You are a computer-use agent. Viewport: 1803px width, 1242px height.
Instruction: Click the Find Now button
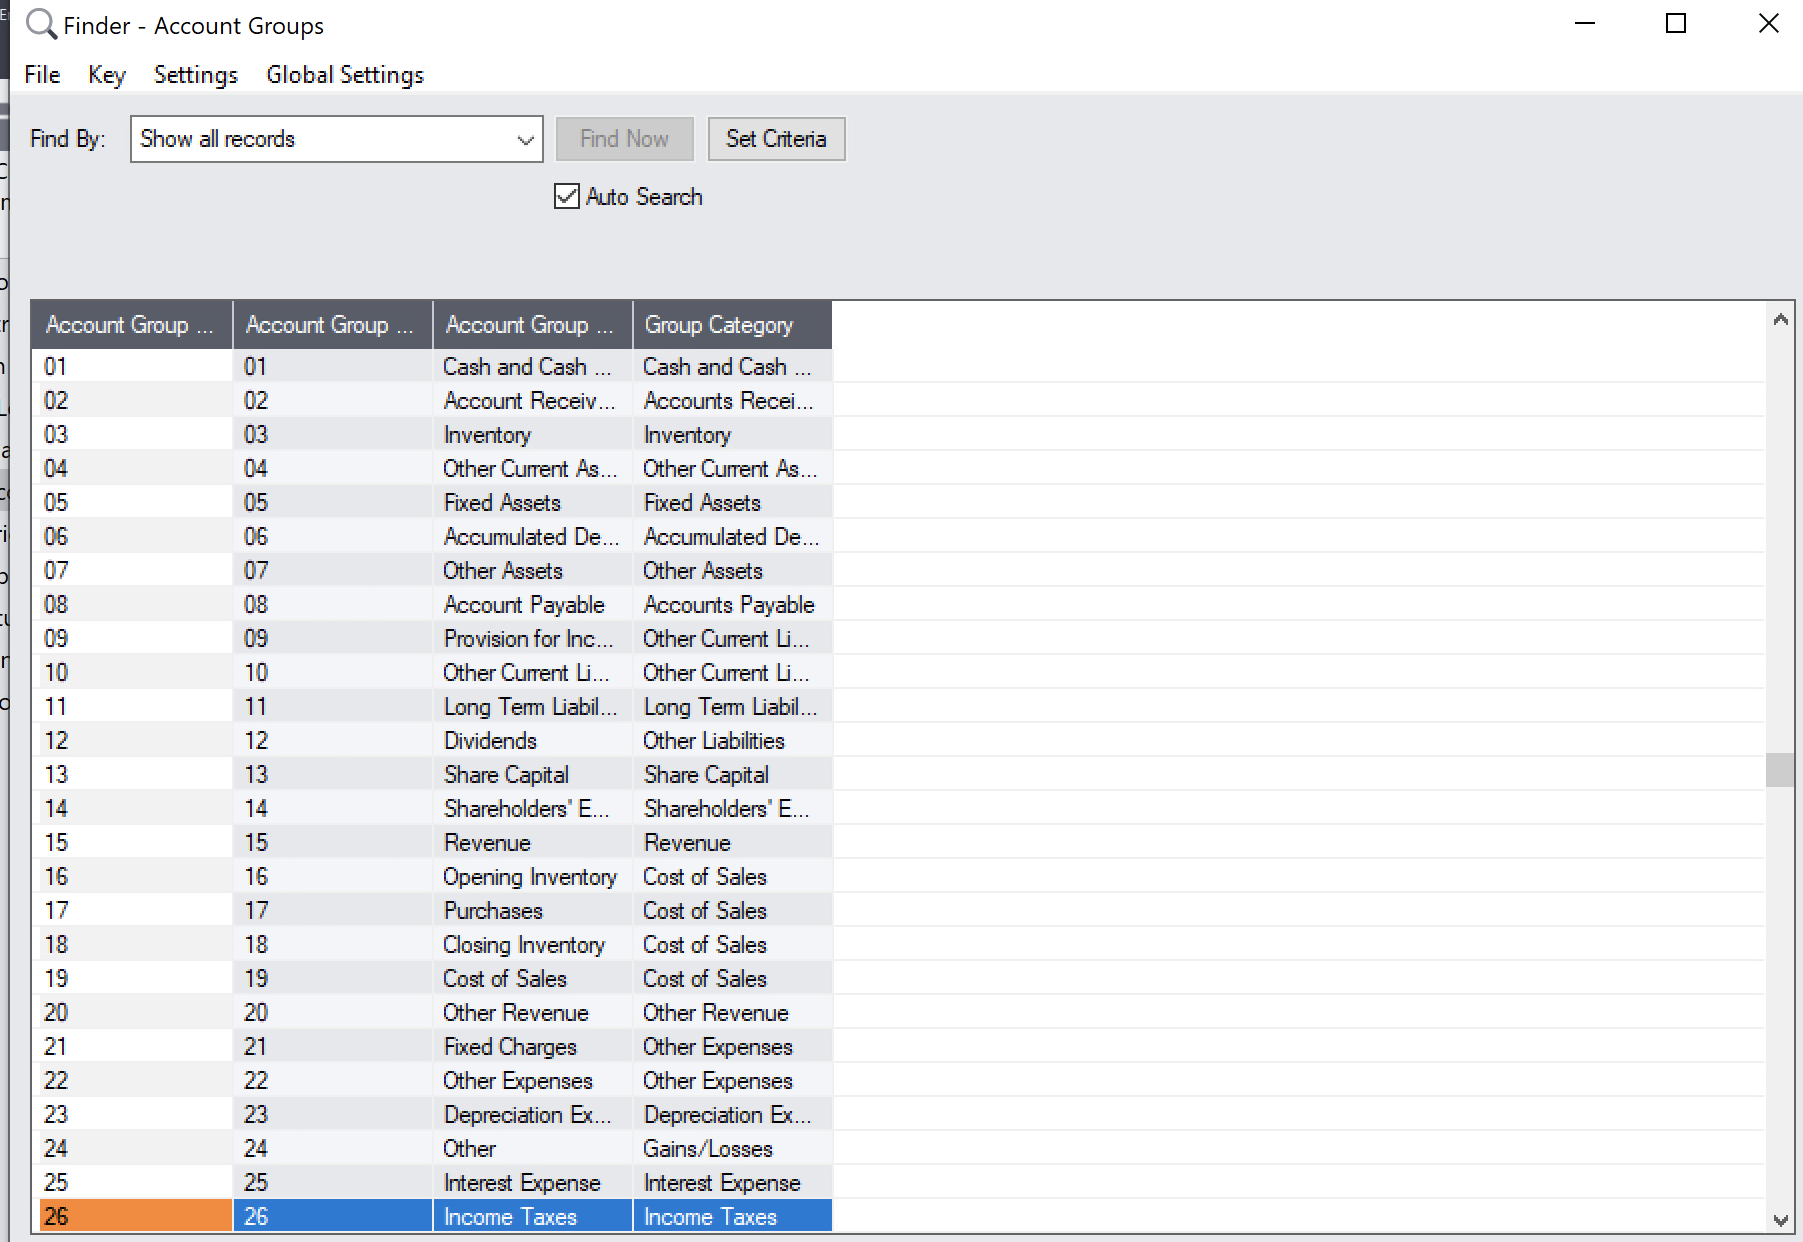624,139
